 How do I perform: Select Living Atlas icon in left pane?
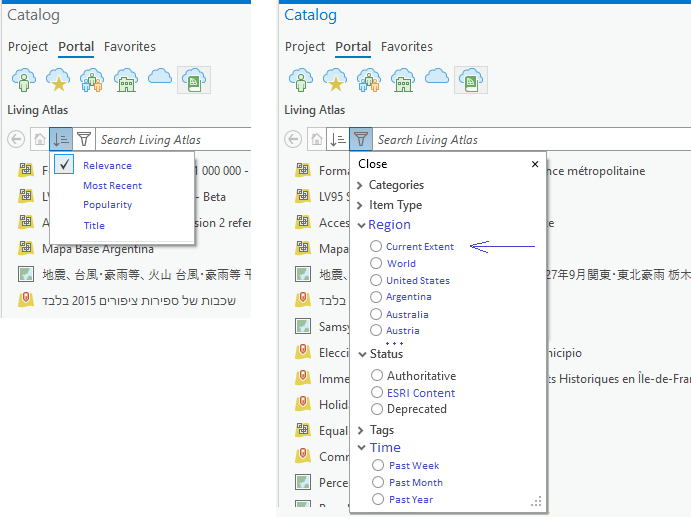[x=194, y=80]
